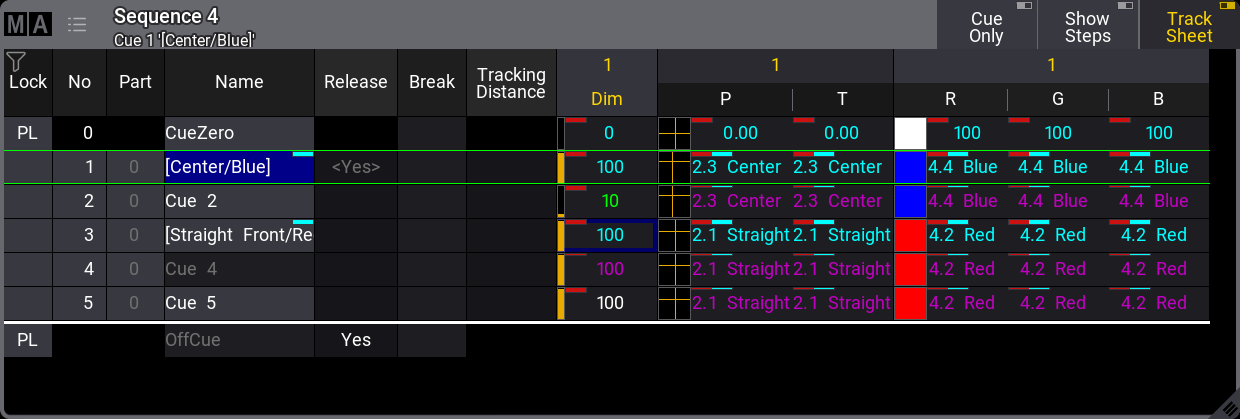Click the window resize grip icon
Screen dimensions: 1240x419
click(x=1226, y=406)
